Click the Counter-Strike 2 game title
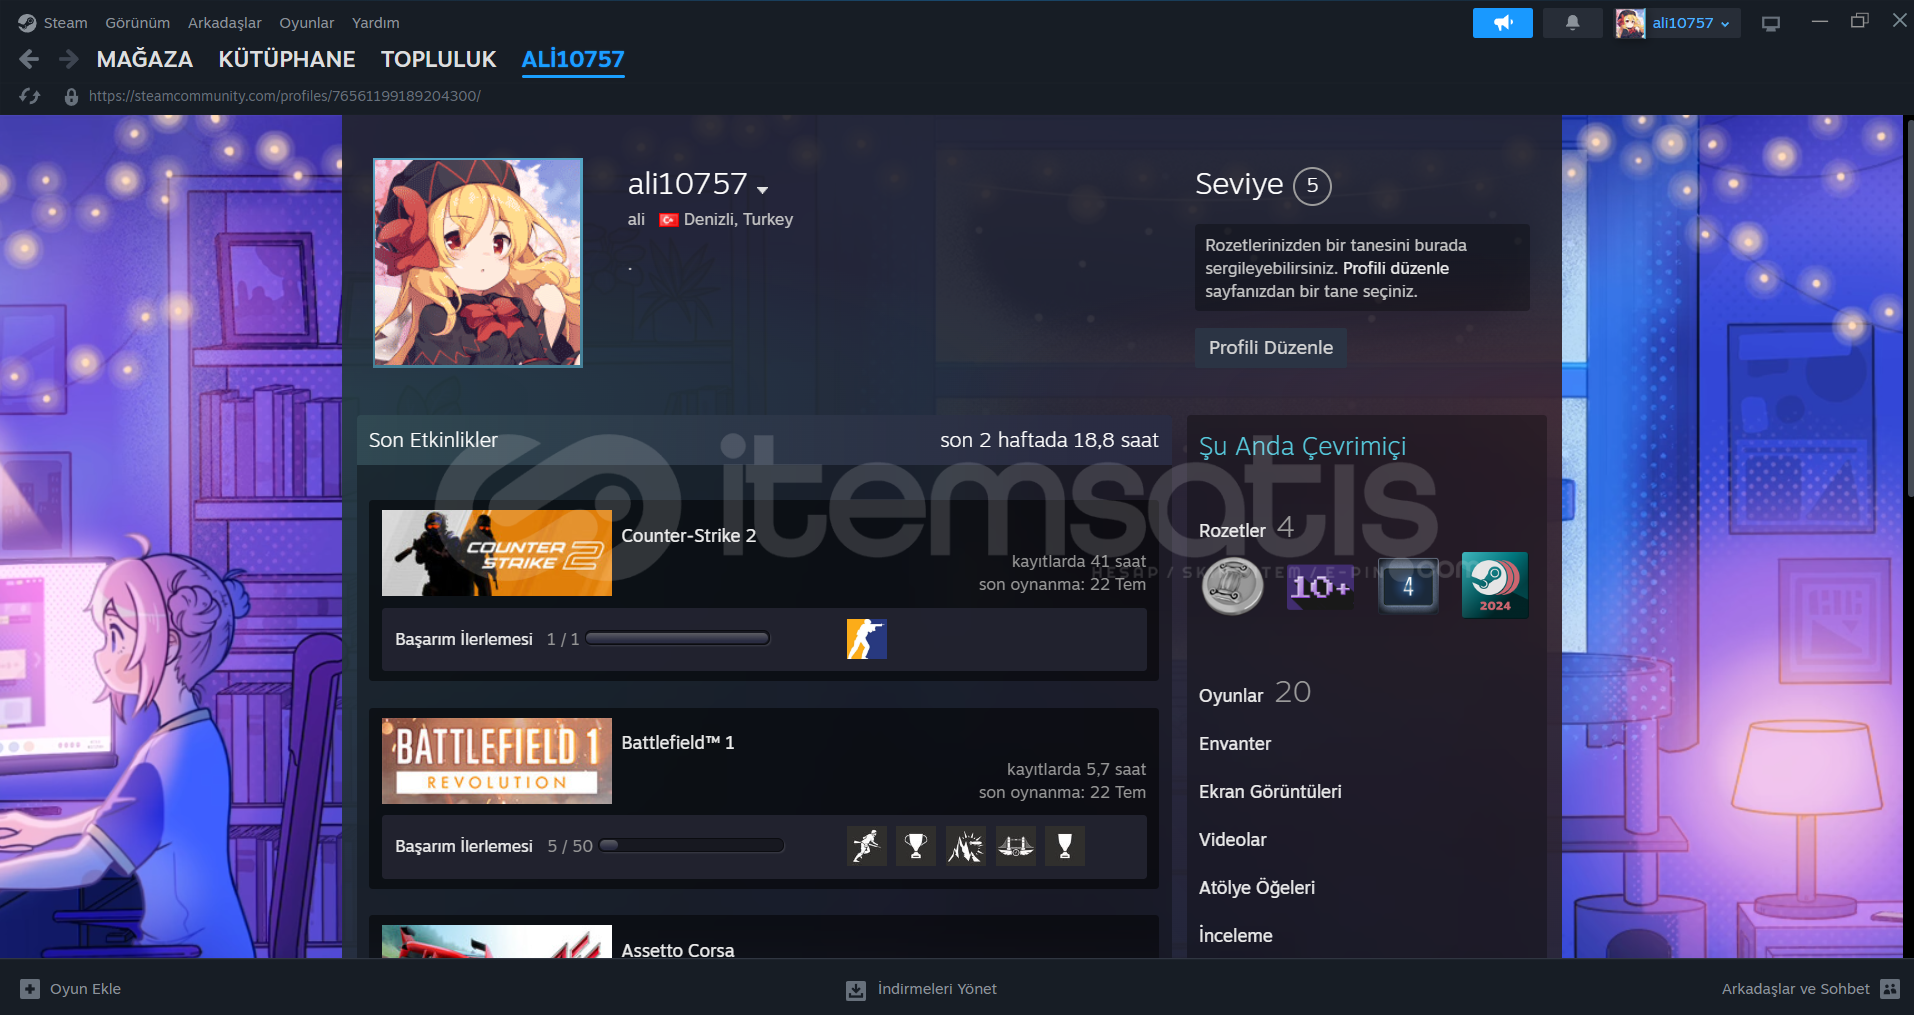This screenshot has width=1914, height=1015. tap(689, 536)
